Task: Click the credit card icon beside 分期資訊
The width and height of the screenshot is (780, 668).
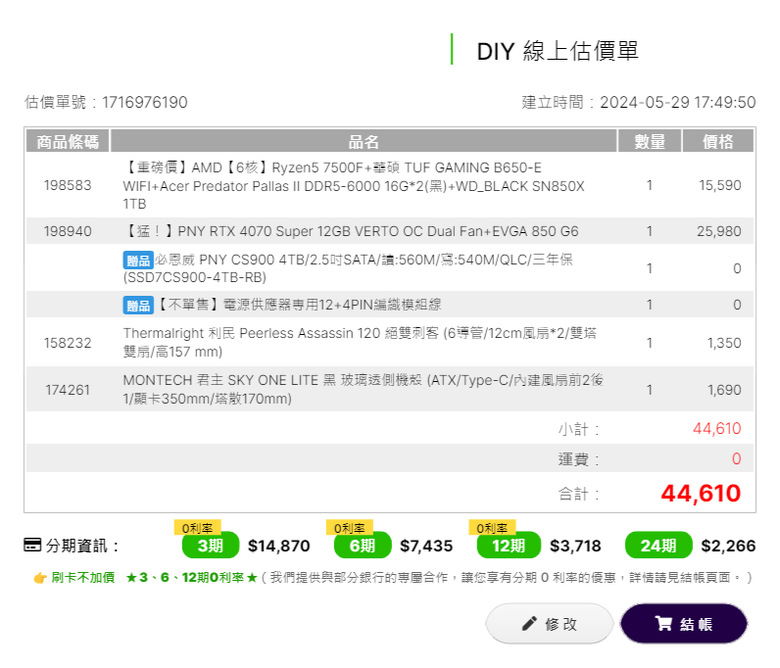Action: (33, 545)
